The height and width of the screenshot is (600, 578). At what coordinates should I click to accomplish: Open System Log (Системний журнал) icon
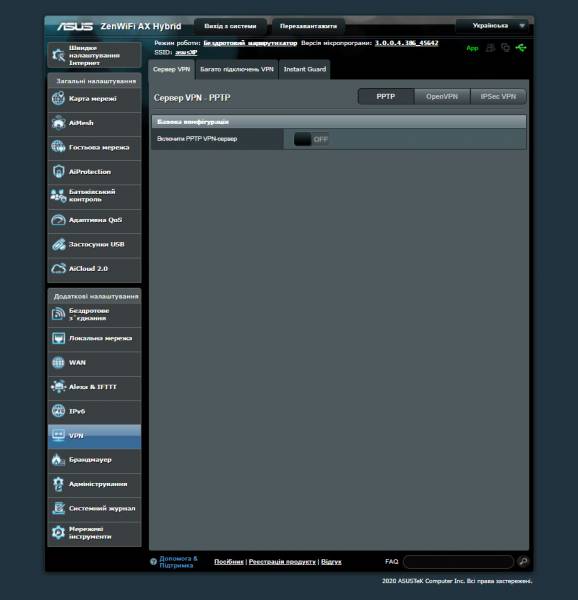58,508
